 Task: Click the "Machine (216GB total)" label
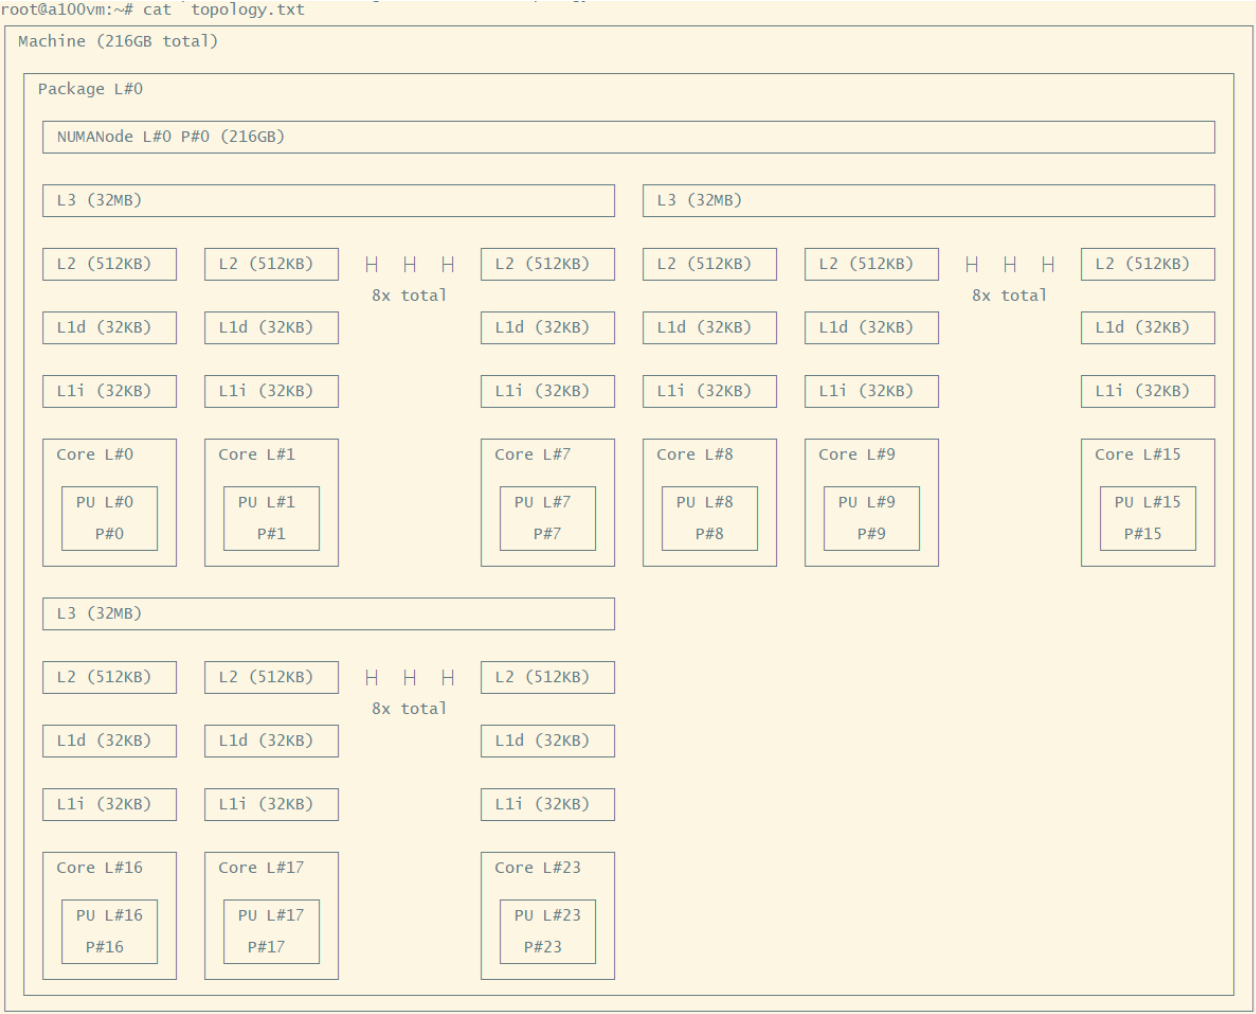(118, 41)
